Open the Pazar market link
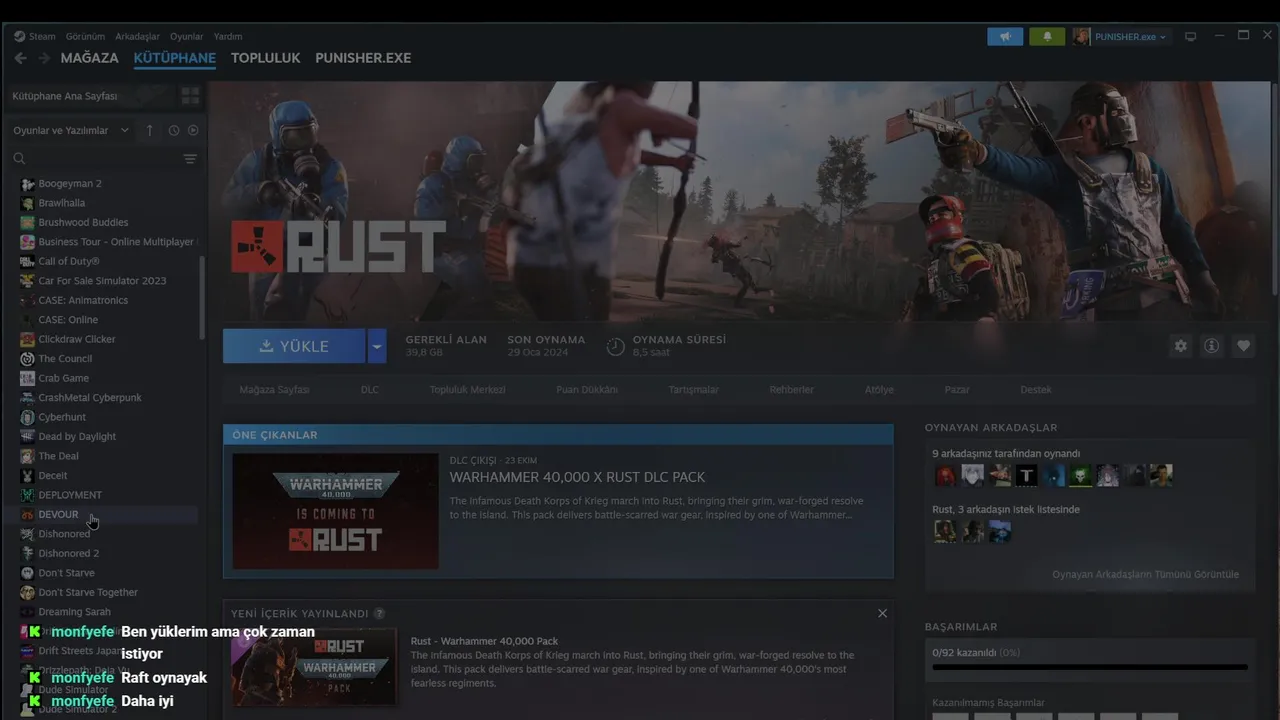Viewport: 1280px width, 720px height. (957, 390)
